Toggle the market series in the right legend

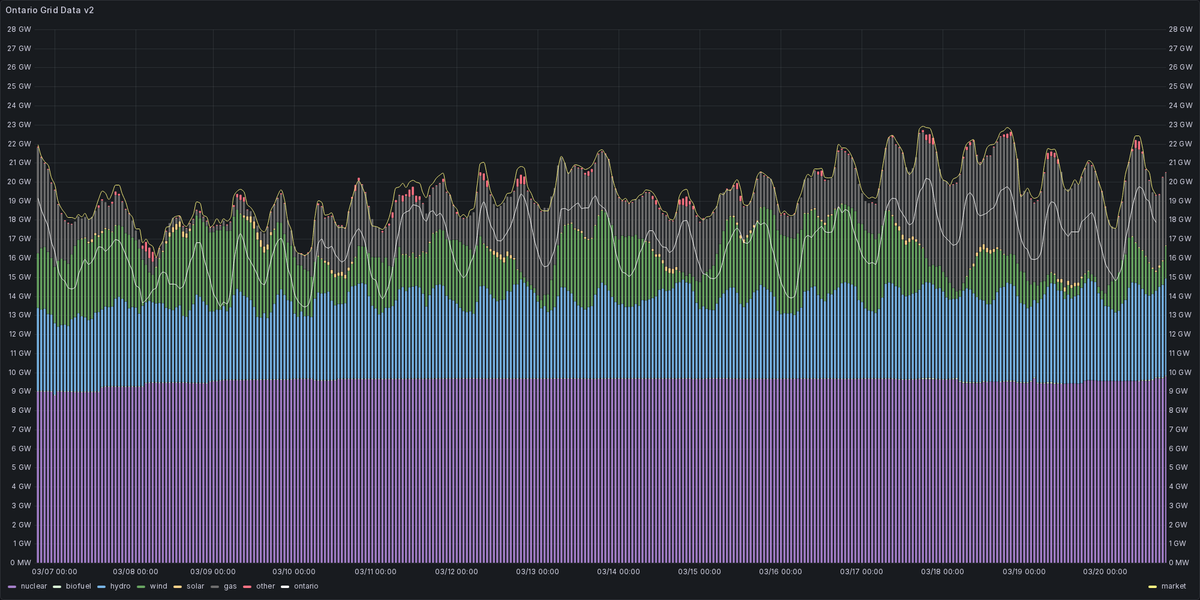coord(1174,587)
